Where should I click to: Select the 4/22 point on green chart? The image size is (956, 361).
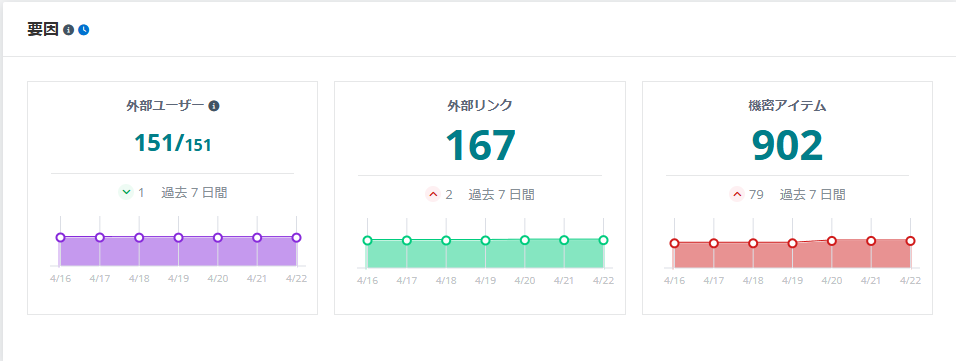[x=604, y=240]
